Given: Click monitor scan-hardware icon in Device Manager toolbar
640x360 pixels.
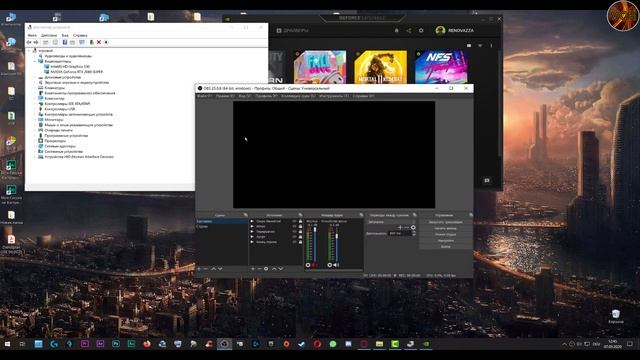Looking at the screenshot, I should pyautogui.click(x=82, y=42).
